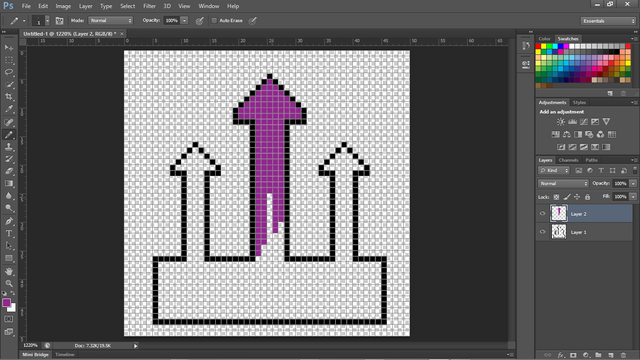Image resolution: width=640 pixels, height=360 pixels.
Task: Select the Blur tool
Action: pos(9,196)
